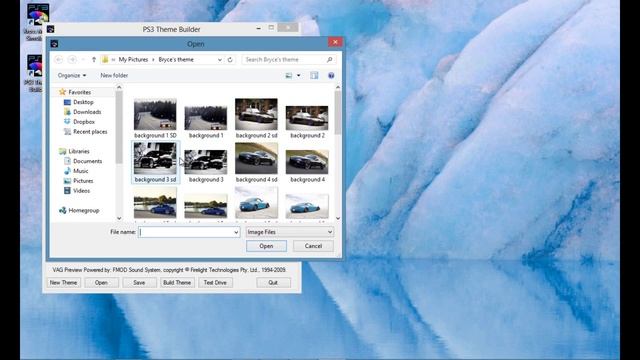Go up one folder level arrow

coord(93,60)
